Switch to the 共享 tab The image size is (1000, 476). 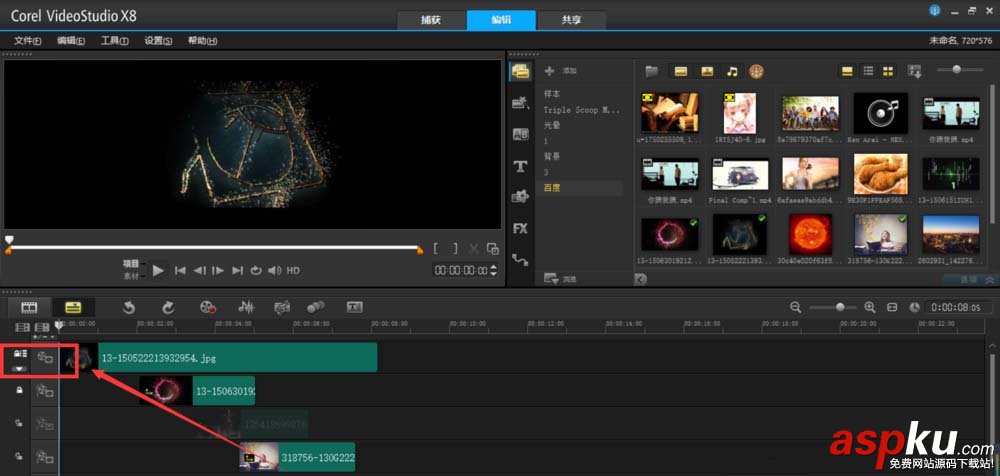[571, 20]
